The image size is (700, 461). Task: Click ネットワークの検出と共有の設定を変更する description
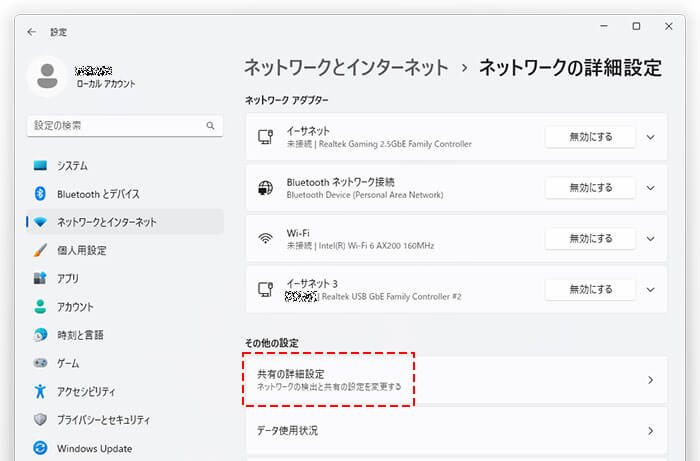point(329,386)
